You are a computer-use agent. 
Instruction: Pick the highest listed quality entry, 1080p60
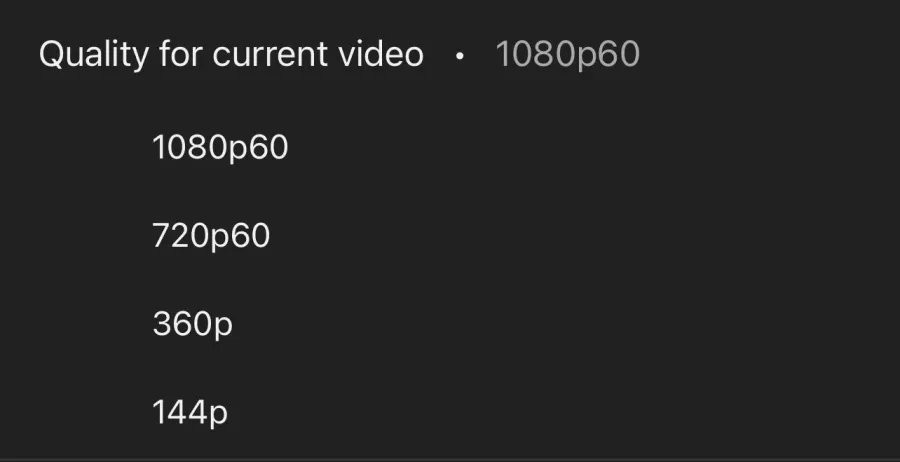click(220, 148)
